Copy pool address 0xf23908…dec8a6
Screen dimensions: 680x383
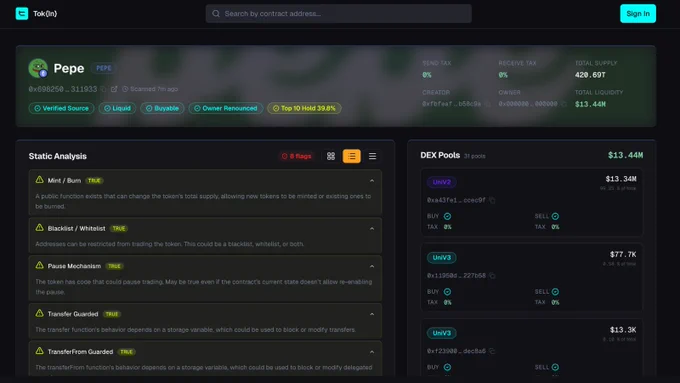tap(492, 351)
